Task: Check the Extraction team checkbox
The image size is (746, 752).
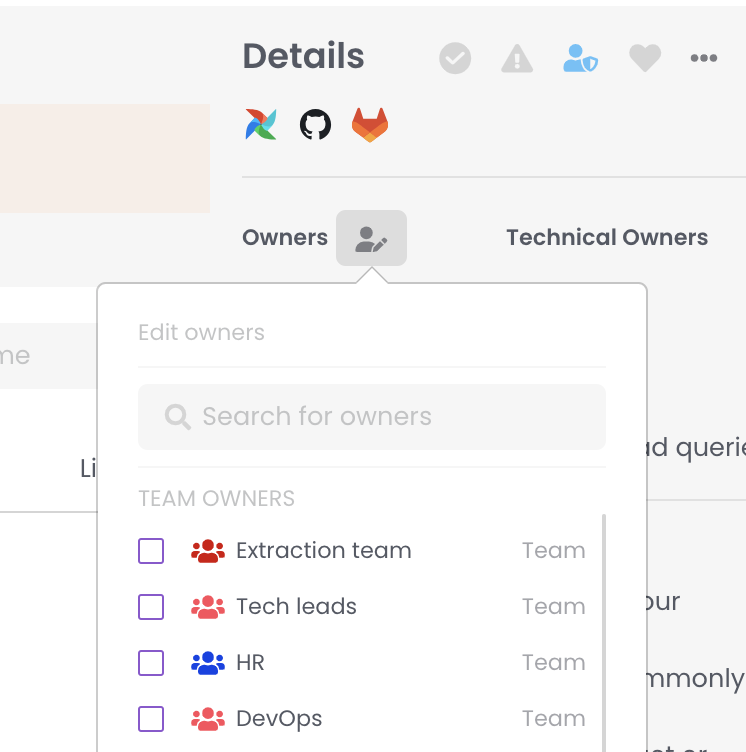Action: point(151,551)
